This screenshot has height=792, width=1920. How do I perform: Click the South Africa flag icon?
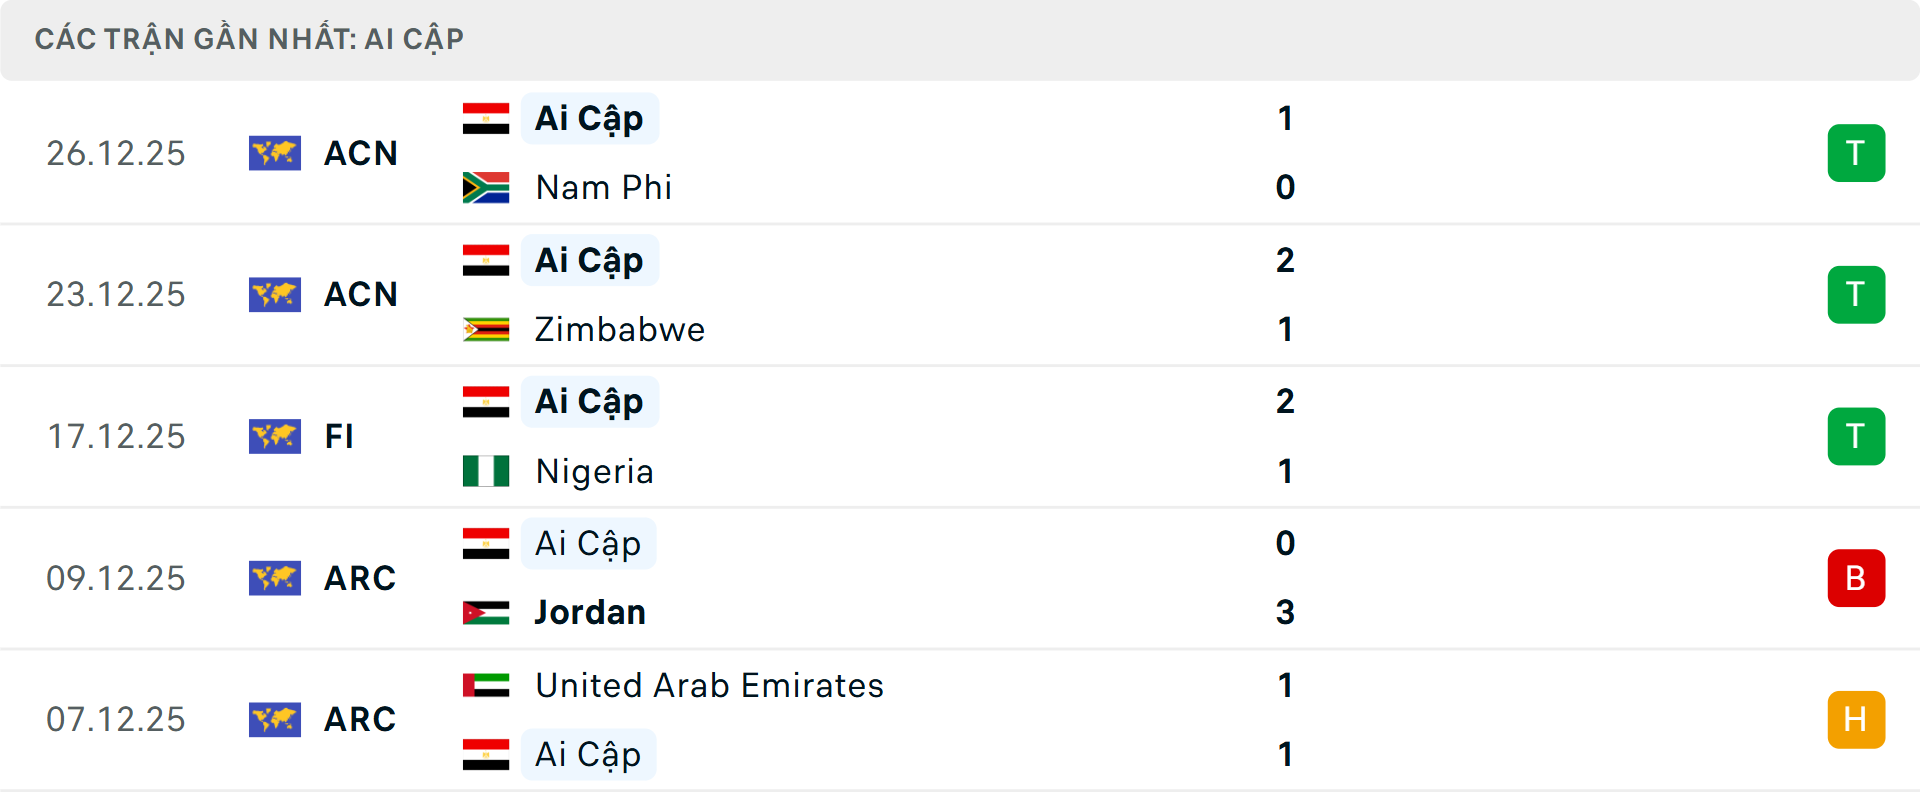[486, 188]
